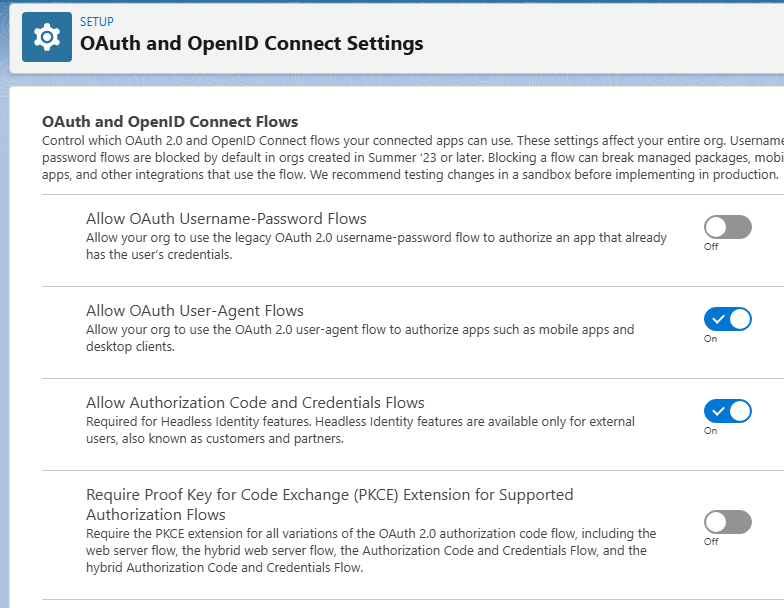
Task: Click the user-agent flow description about mobile apps
Action: click(360, 338)
